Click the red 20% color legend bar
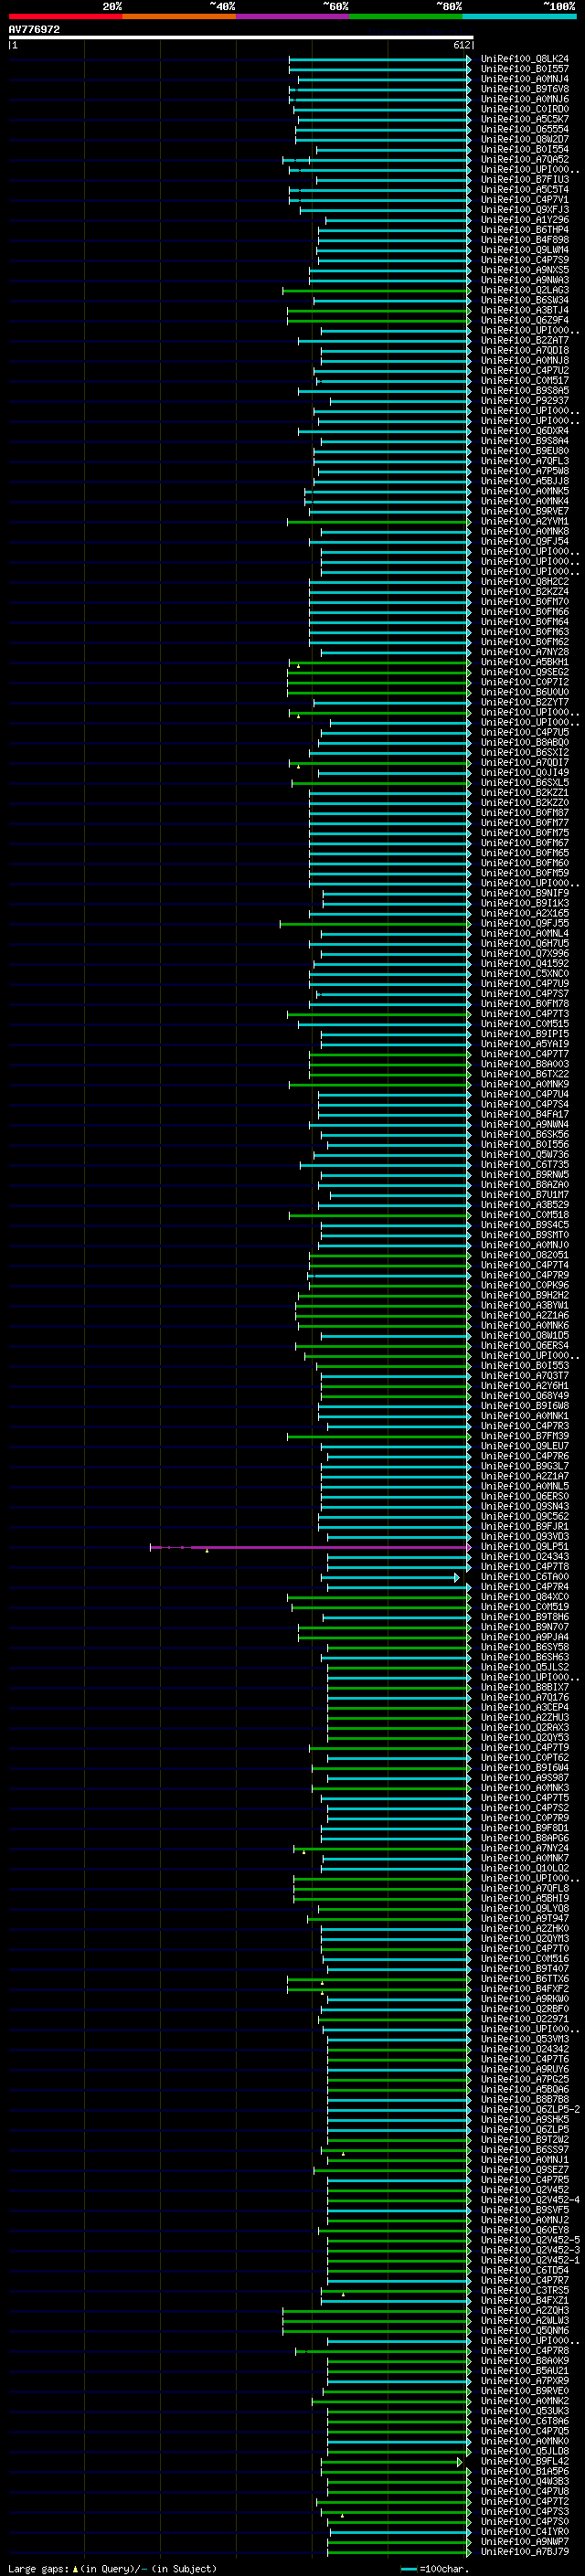 pos(65,16)
